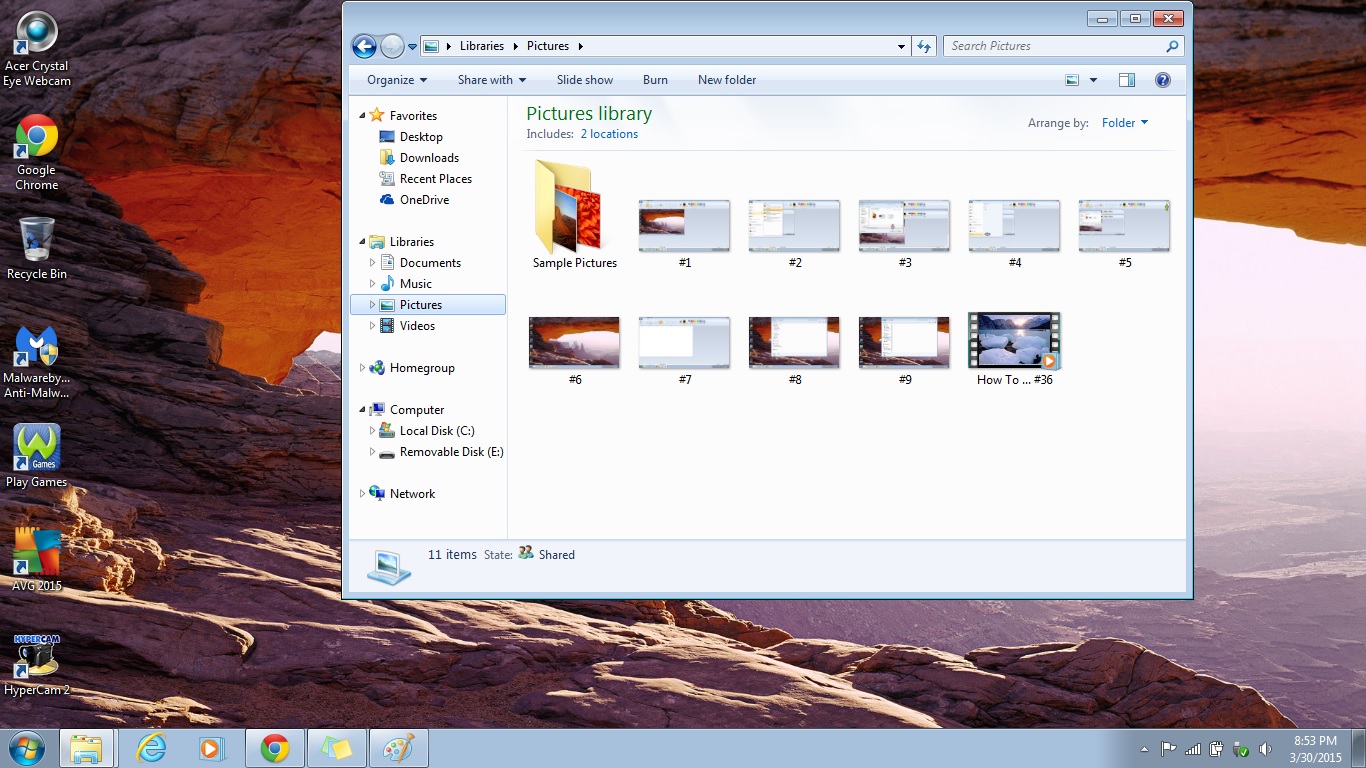Collapse the Libraries group
The image size is (1366, 768).
point(363,242)
